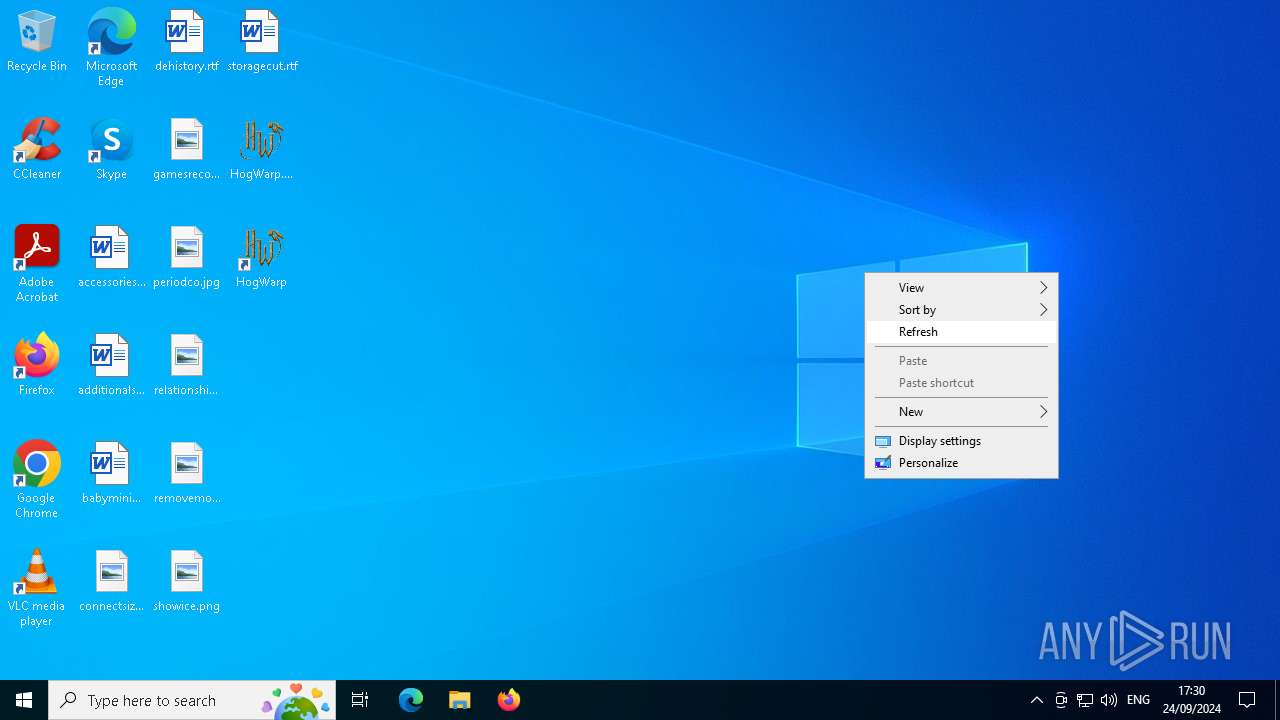Viewport: 1280px width, 720px height.
Task: Select the Skype desktop shortcut
Action: (111, 150)
